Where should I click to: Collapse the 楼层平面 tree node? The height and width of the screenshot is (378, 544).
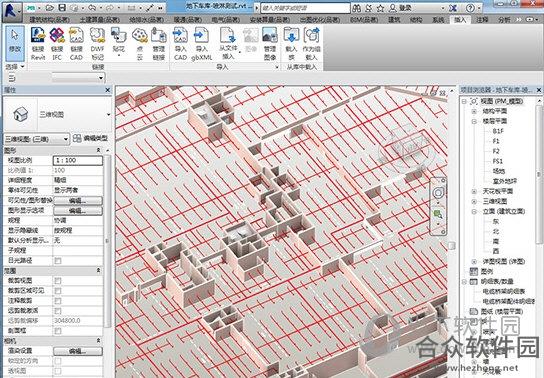pos(474,121)
